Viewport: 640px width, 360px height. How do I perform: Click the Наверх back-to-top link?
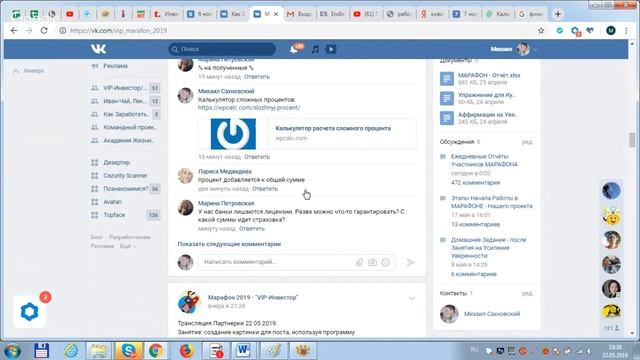(x=29, y=71)
